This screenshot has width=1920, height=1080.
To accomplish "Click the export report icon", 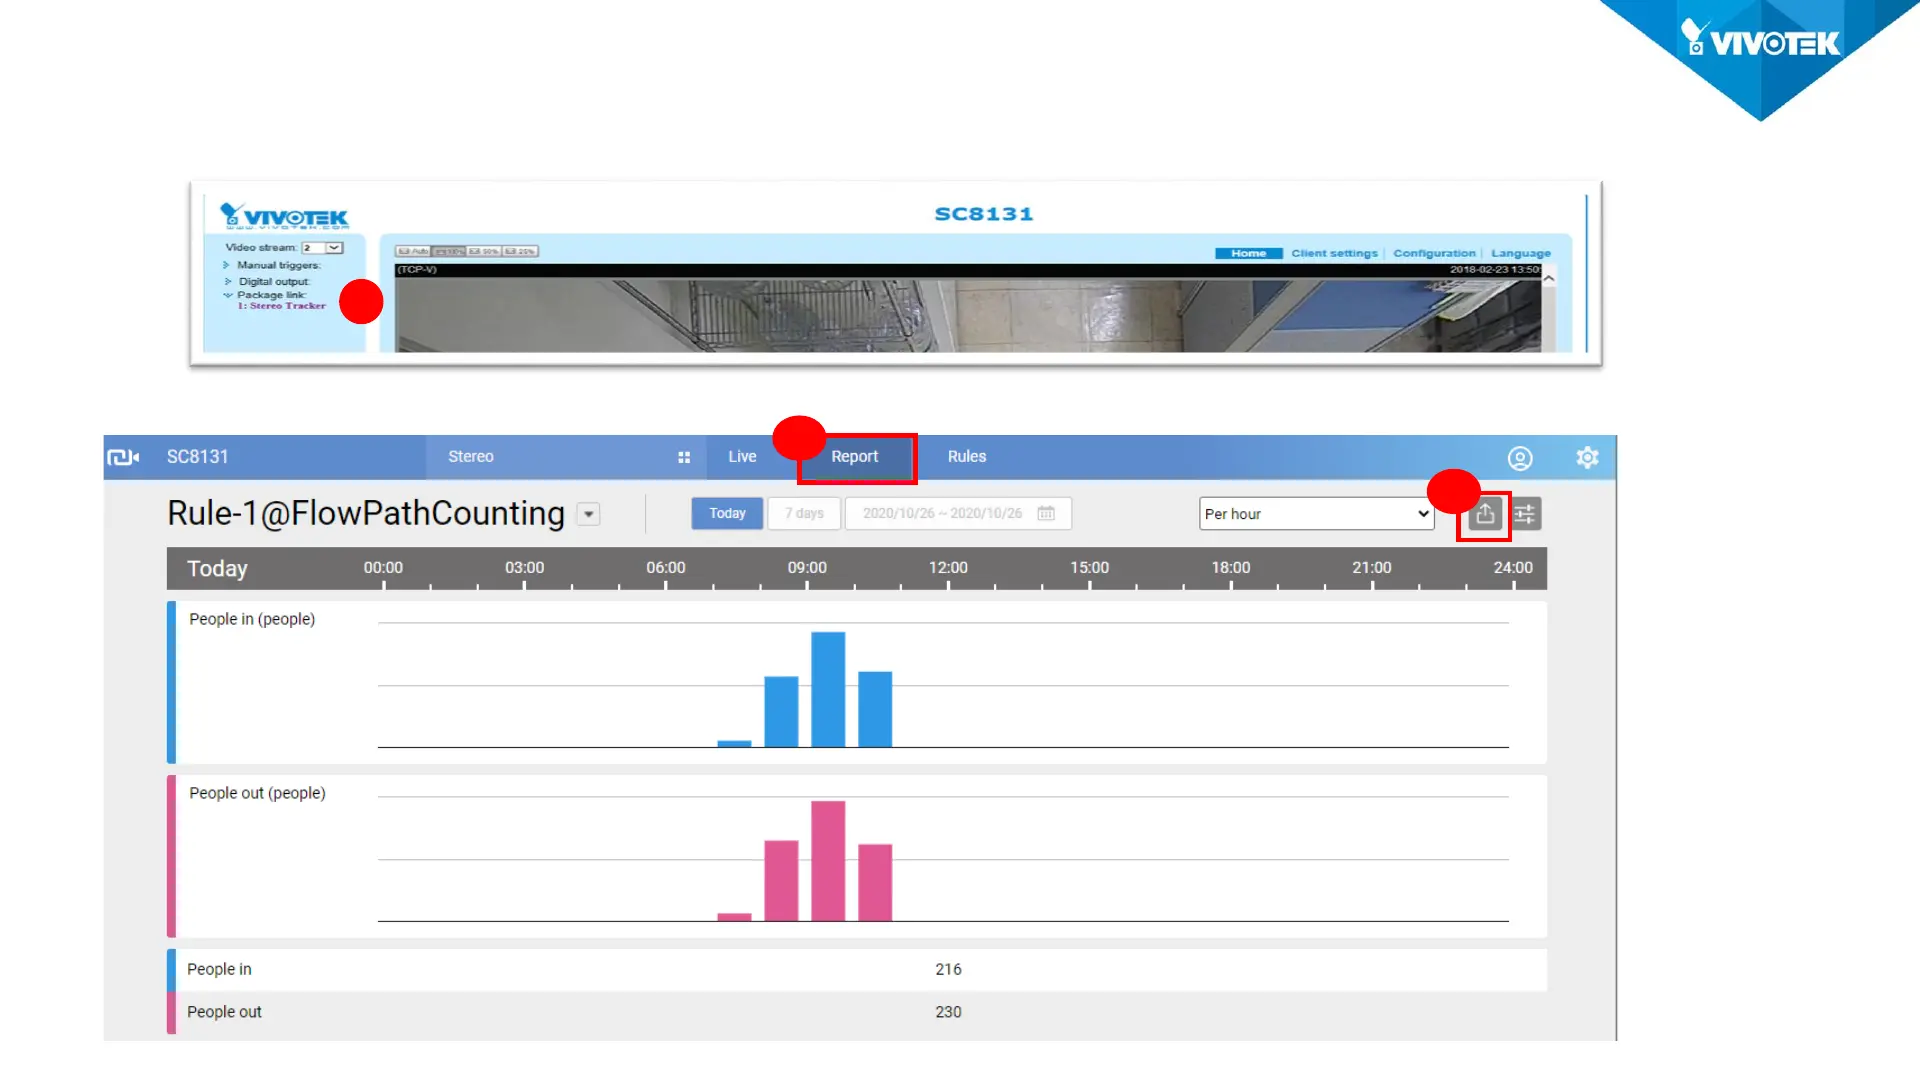I will coord(1485,514).
